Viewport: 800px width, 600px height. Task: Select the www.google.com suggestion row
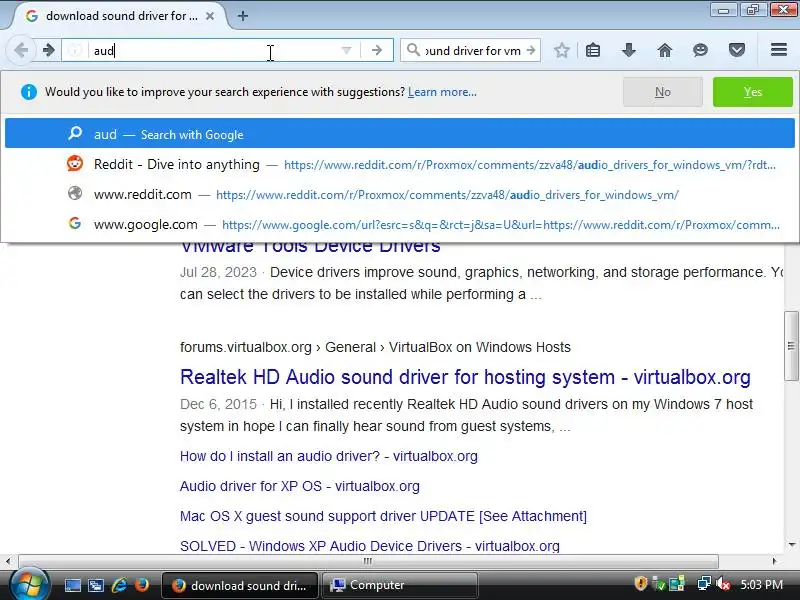pos(400,224)
